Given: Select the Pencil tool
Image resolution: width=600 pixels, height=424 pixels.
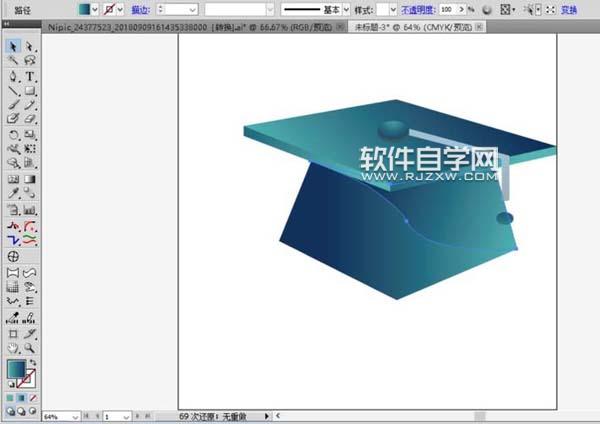Looking at the screenshot, I should (x=29, y=104).
